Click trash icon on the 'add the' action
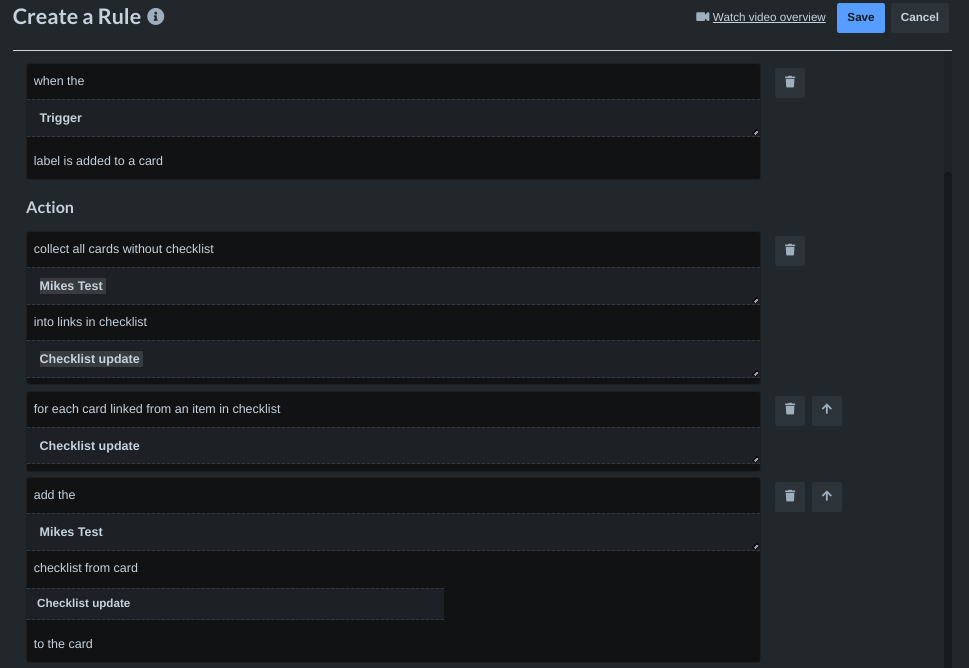 coord(789,496)
